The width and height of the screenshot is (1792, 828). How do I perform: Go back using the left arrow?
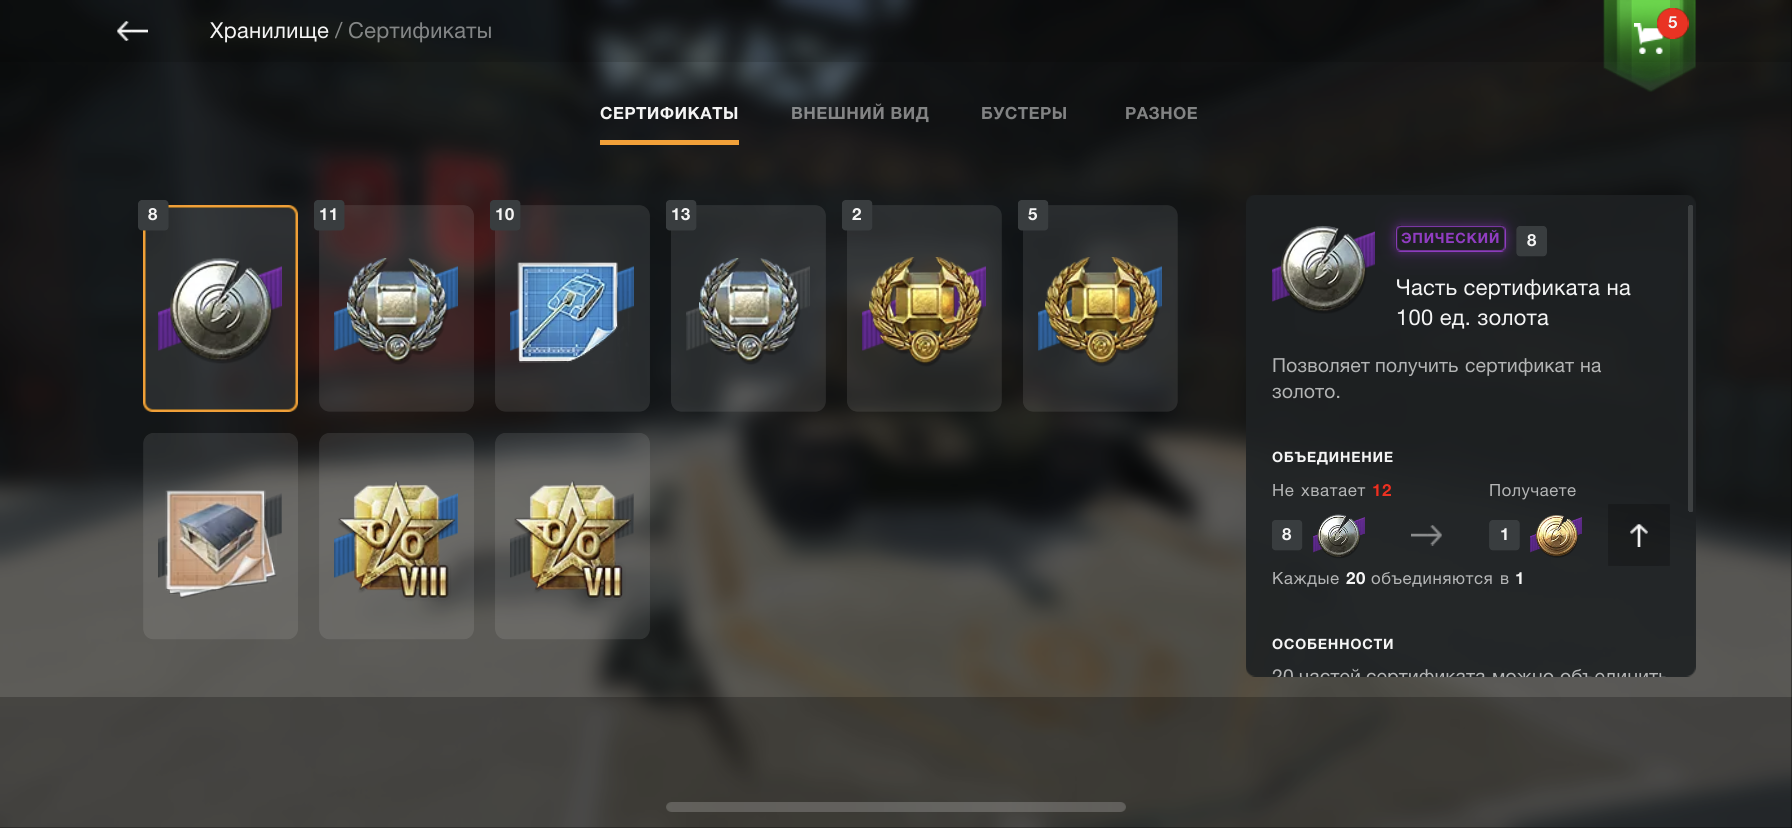click(x=132, y=31)
